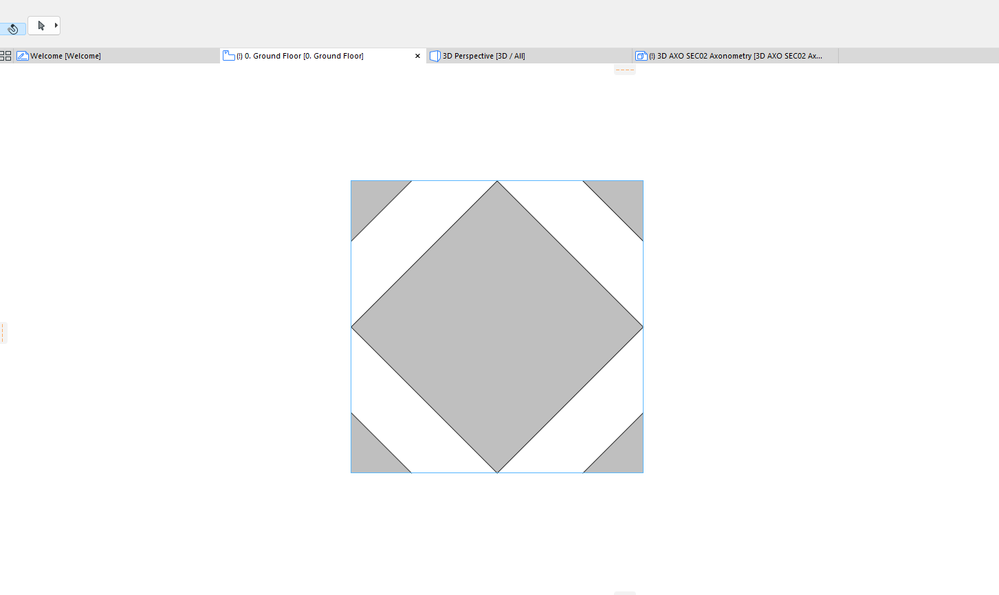Switch to the 3D Perspective tab

(484, 56)
